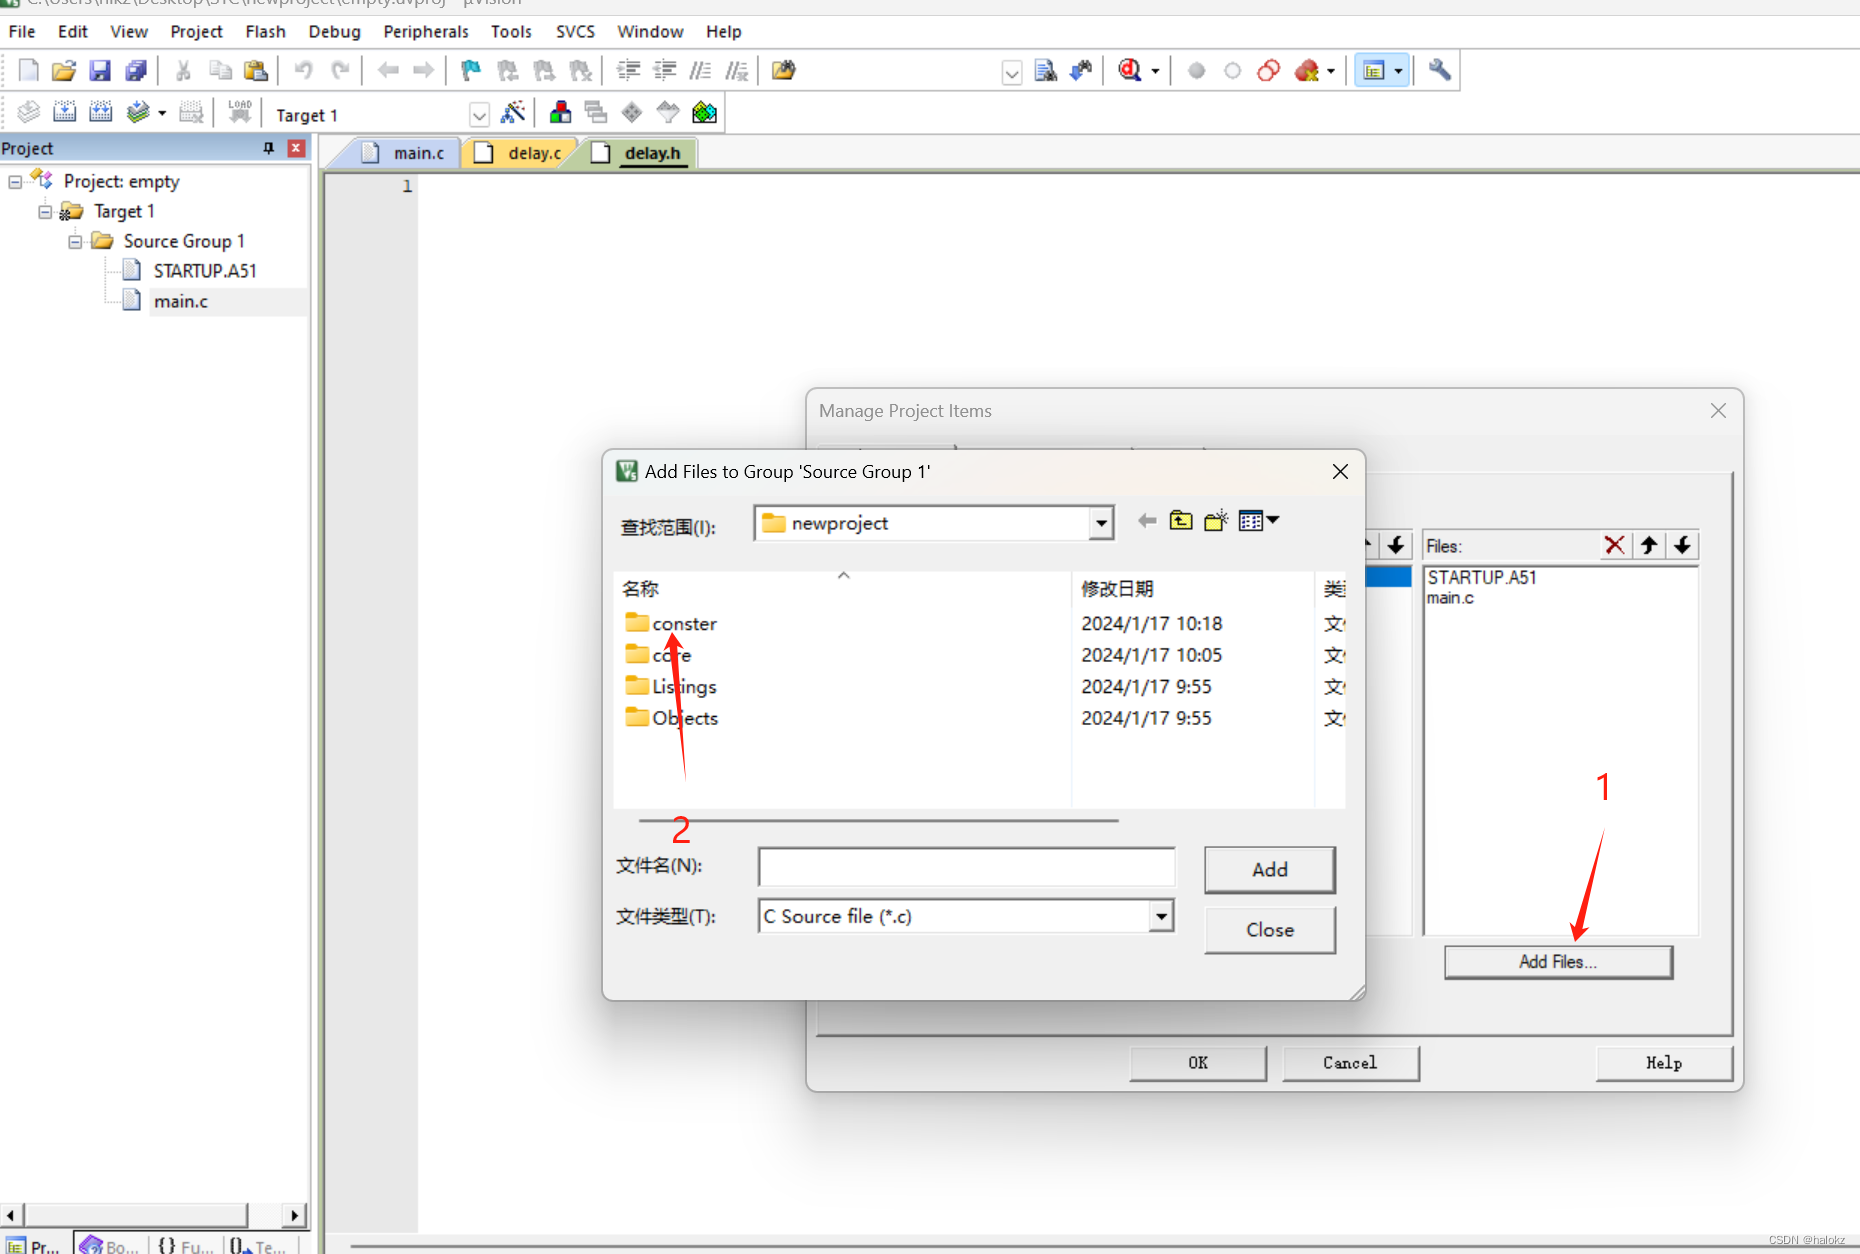Click the Create New Folder icon in dialog
Viewport: 1860px width, 1254px height.
tap(1215, 520)
